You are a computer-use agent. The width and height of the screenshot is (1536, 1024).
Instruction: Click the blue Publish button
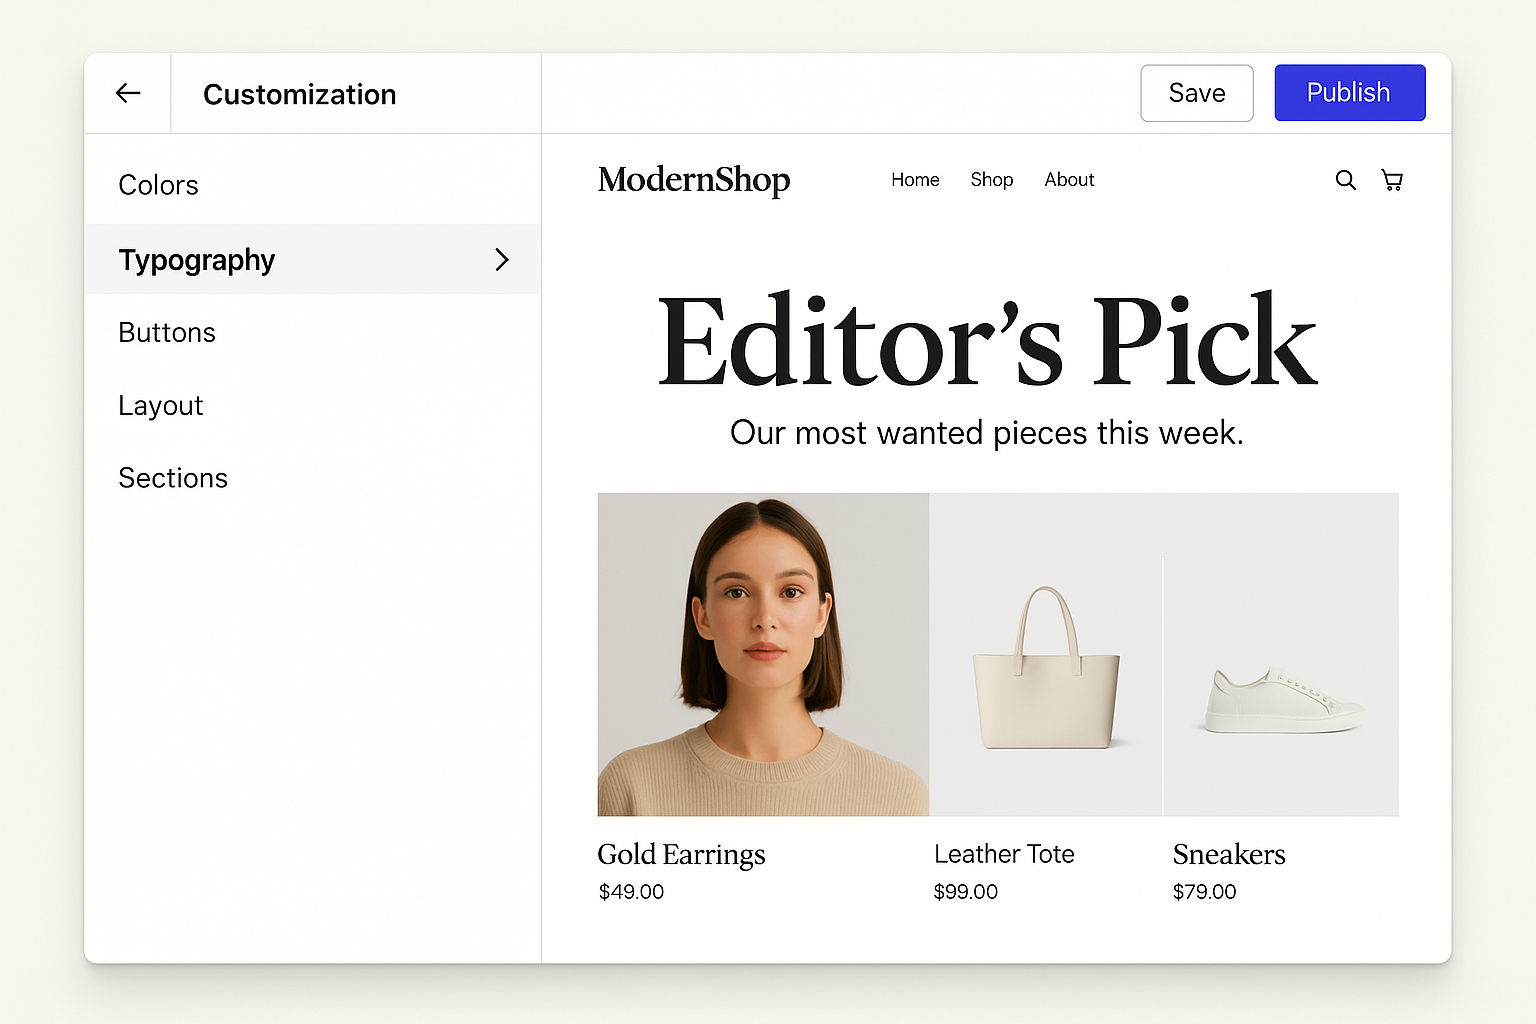[1349, 93]
